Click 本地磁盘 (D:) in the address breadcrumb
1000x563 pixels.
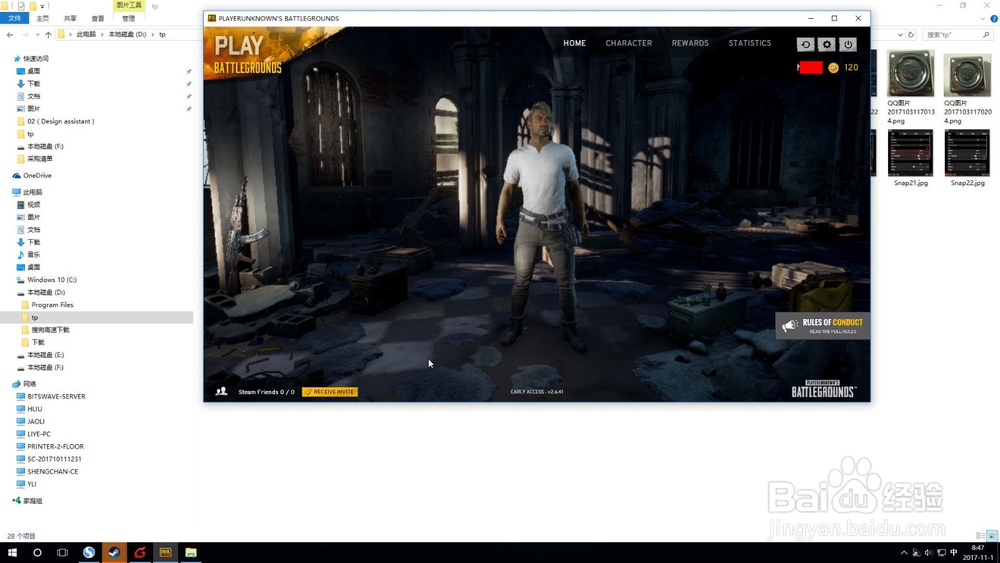[127, 34]
